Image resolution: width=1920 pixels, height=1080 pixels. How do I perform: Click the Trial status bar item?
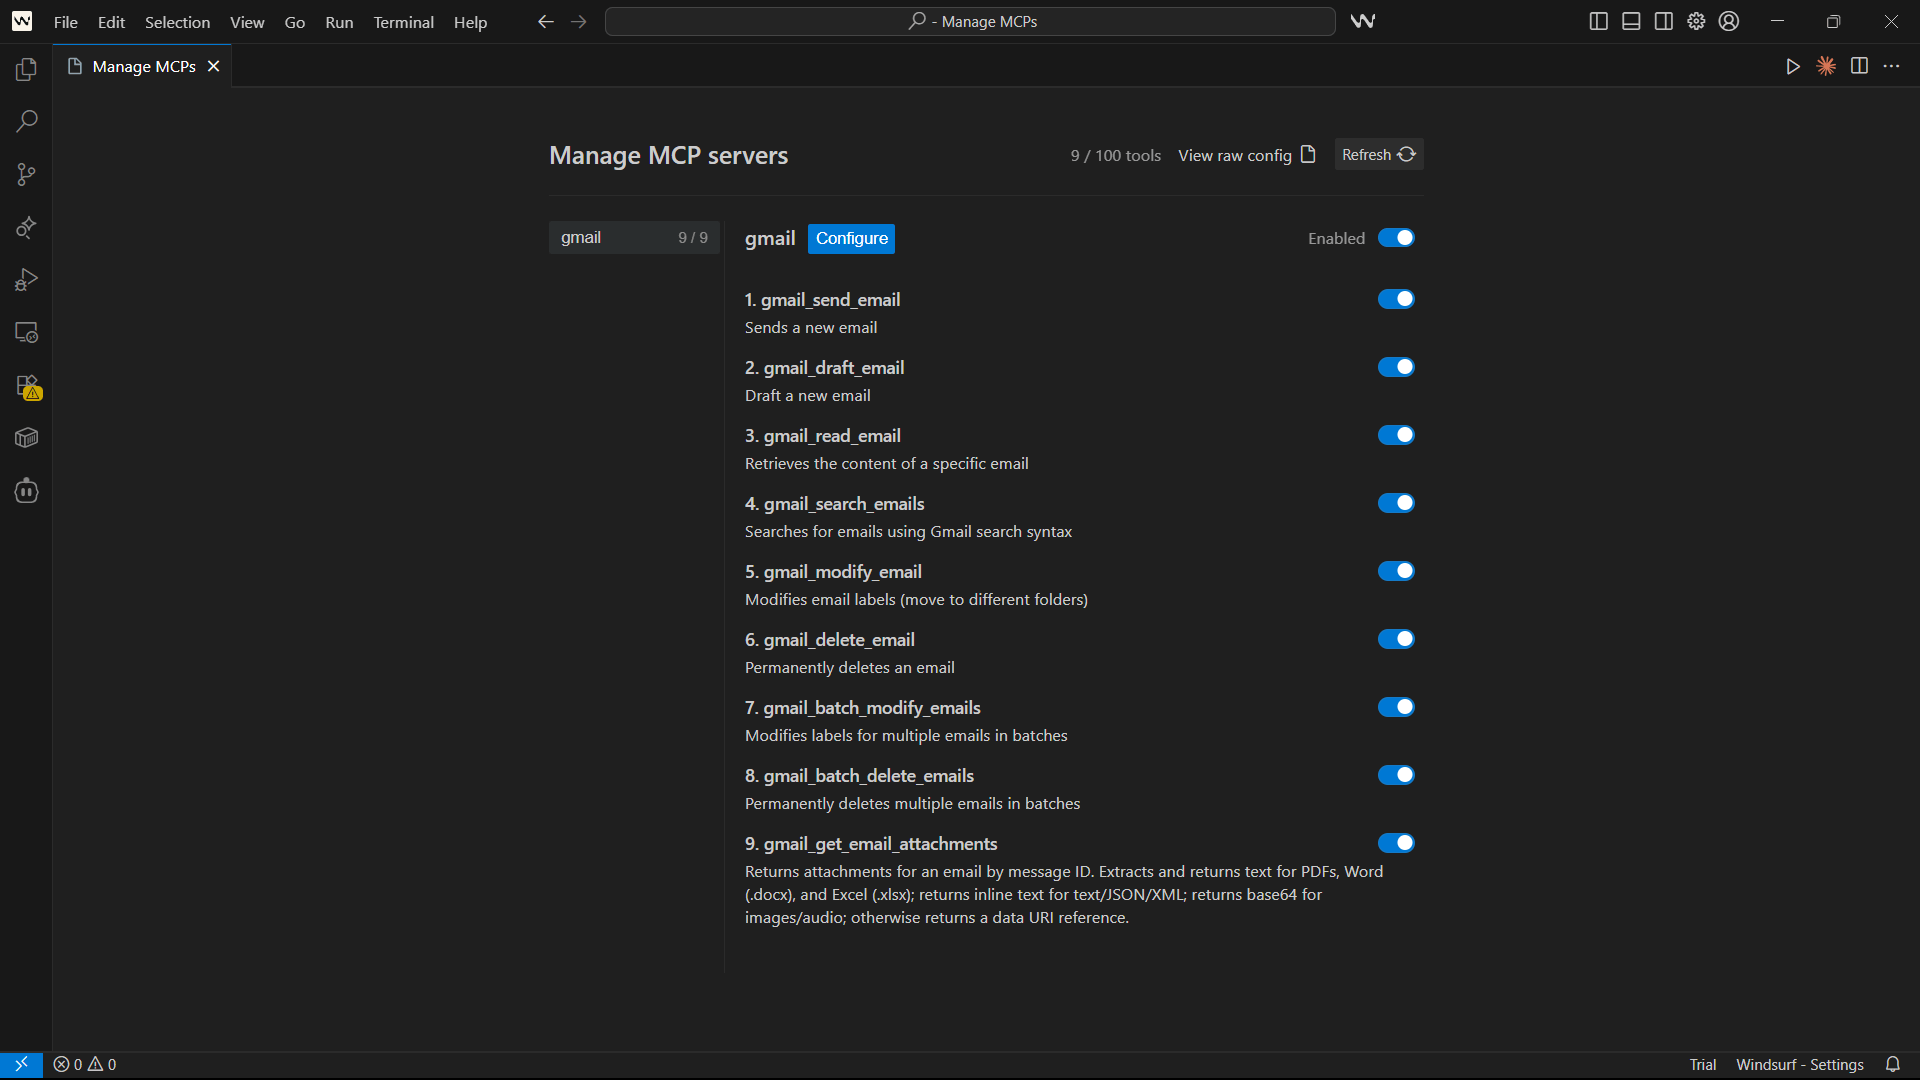click(1703, 1064)
